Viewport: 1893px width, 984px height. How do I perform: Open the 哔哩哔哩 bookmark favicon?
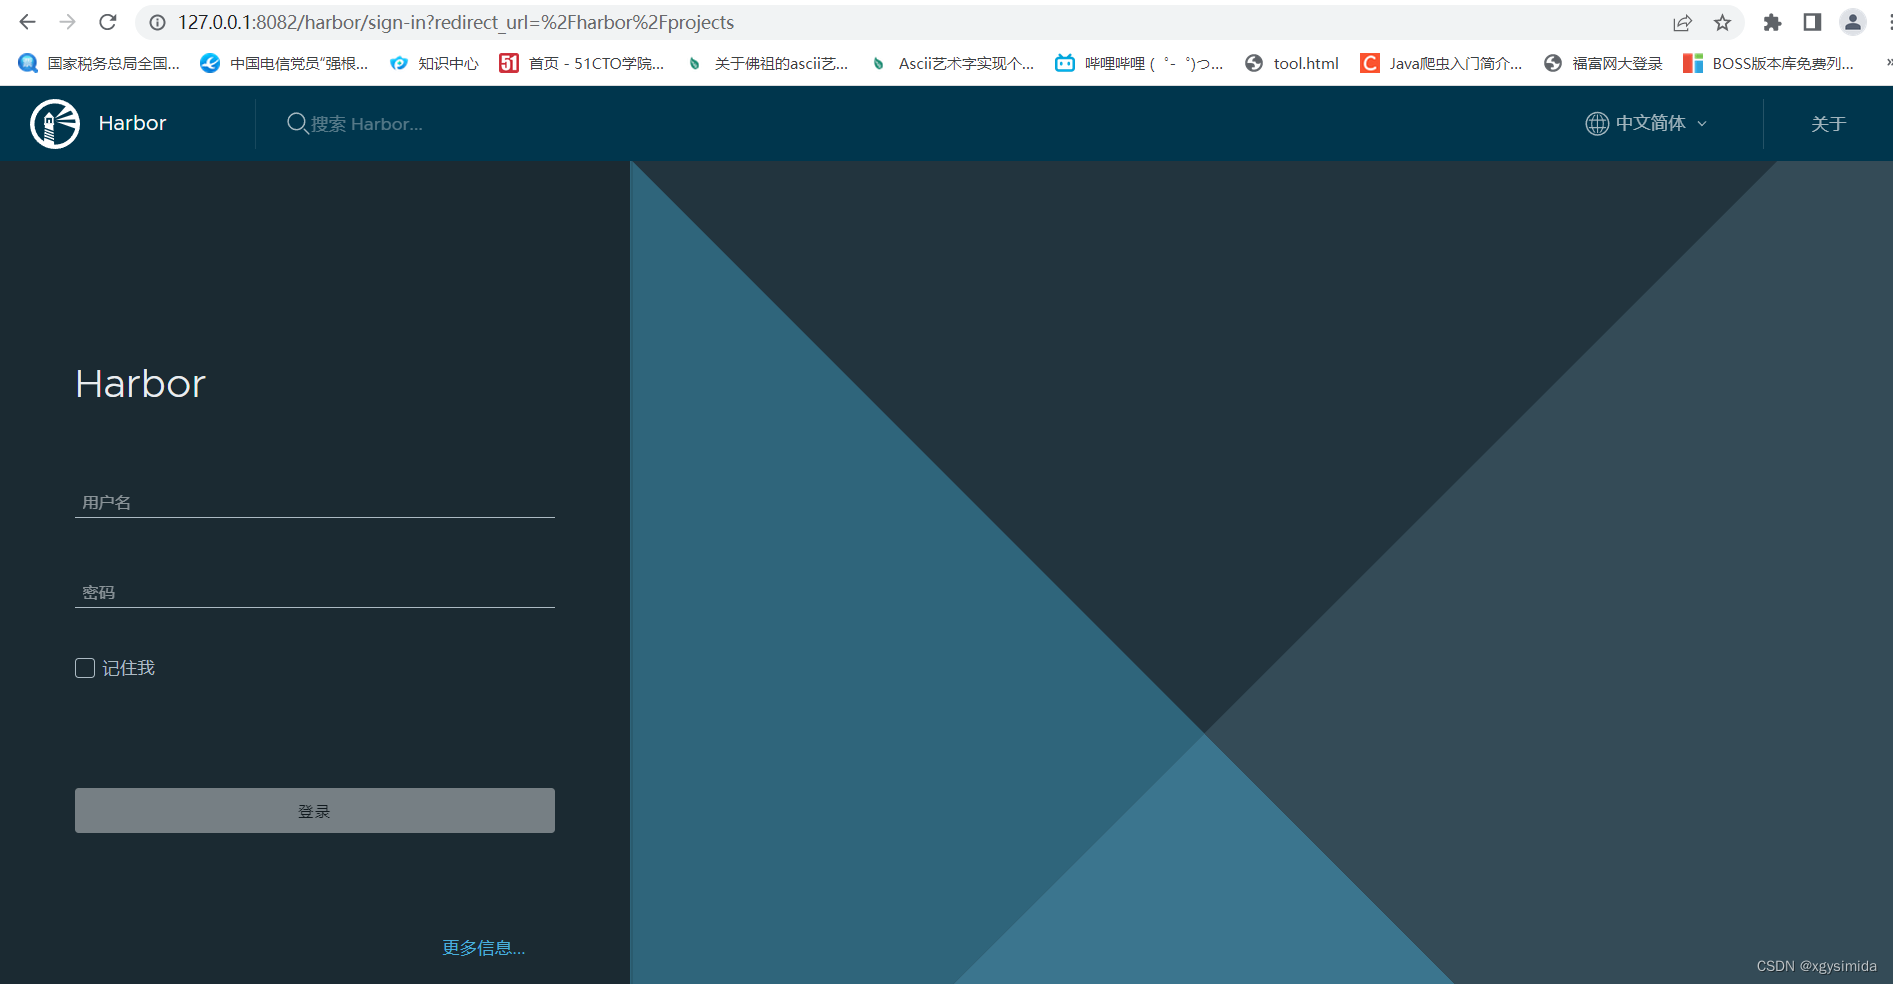coord(1064,63)
